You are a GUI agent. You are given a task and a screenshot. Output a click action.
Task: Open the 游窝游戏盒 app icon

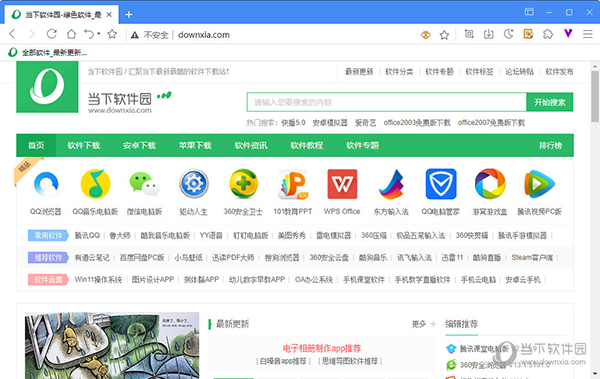[490, 184]
